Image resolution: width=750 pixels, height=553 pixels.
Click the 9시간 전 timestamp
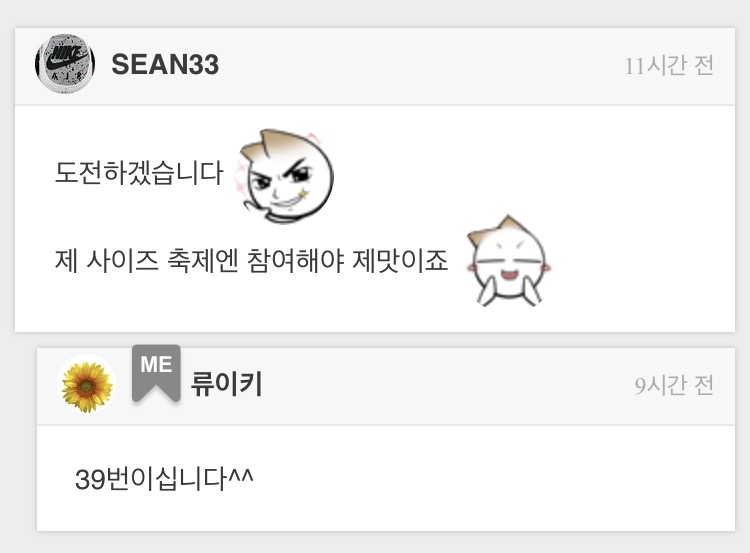click(x=674, y=386)
